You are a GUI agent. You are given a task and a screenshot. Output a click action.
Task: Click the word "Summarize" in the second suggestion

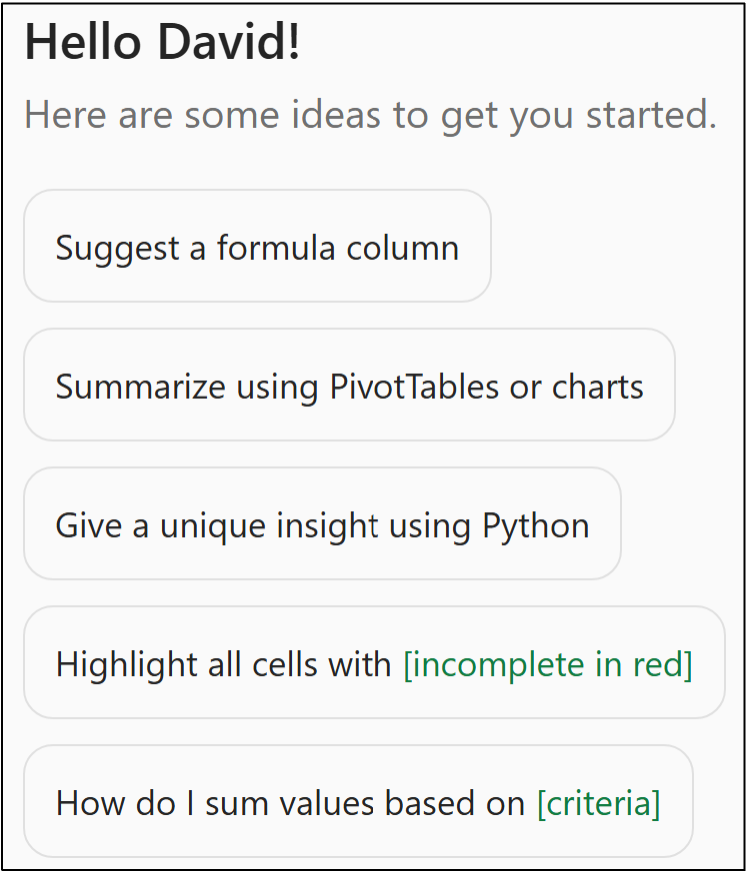140,386
